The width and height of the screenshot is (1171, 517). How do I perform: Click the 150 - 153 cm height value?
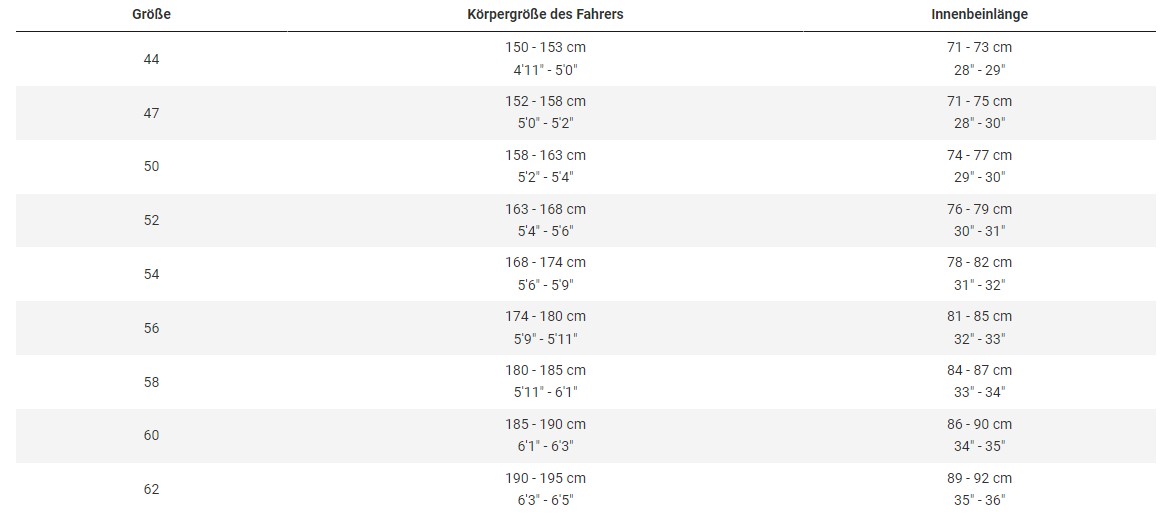545,47
